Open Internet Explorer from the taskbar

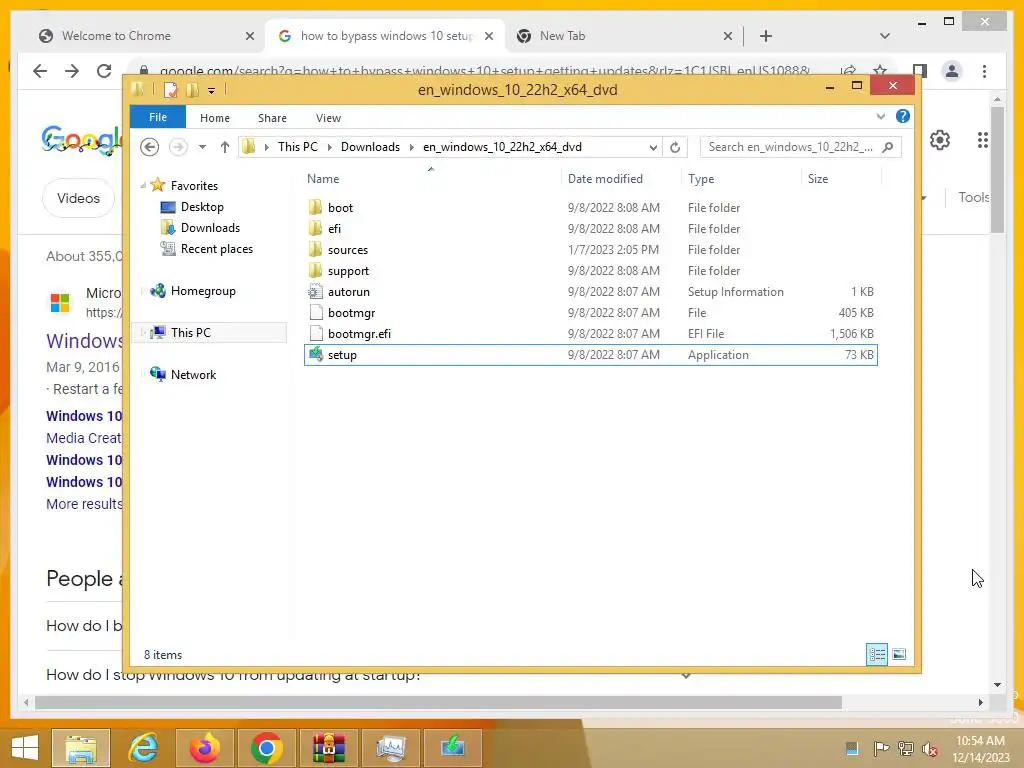[x=143, y=748]
